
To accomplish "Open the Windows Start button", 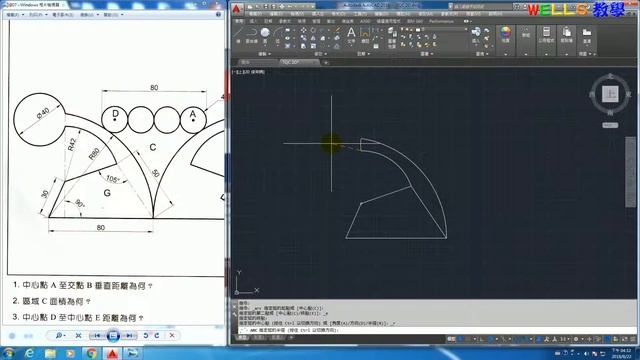I will click(8, 353).
